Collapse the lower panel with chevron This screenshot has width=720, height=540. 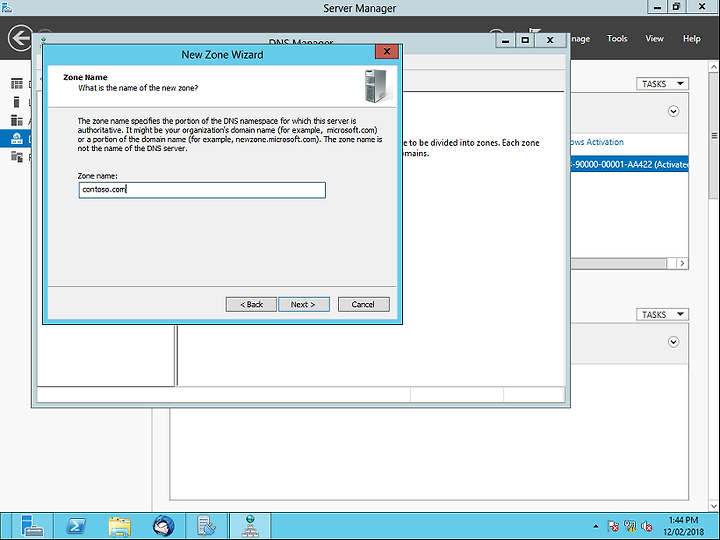click(673, 342)
